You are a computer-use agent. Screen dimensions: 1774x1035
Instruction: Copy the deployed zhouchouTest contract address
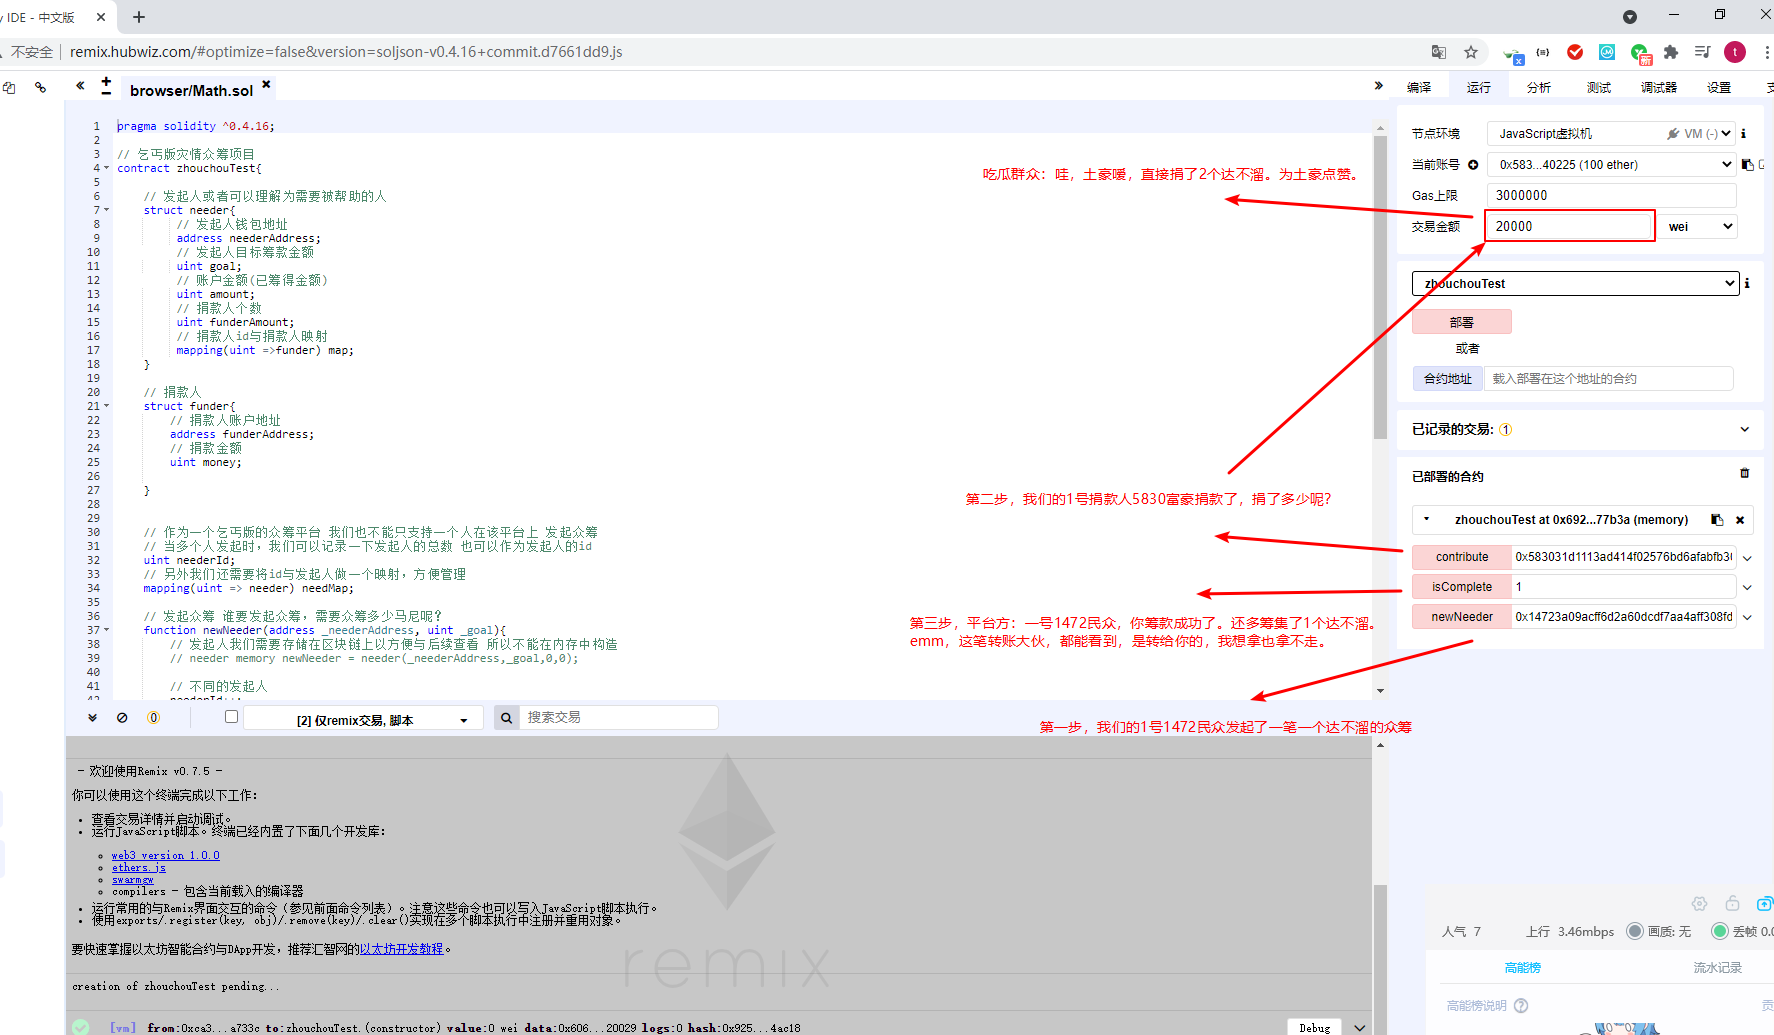point(1717,520)
